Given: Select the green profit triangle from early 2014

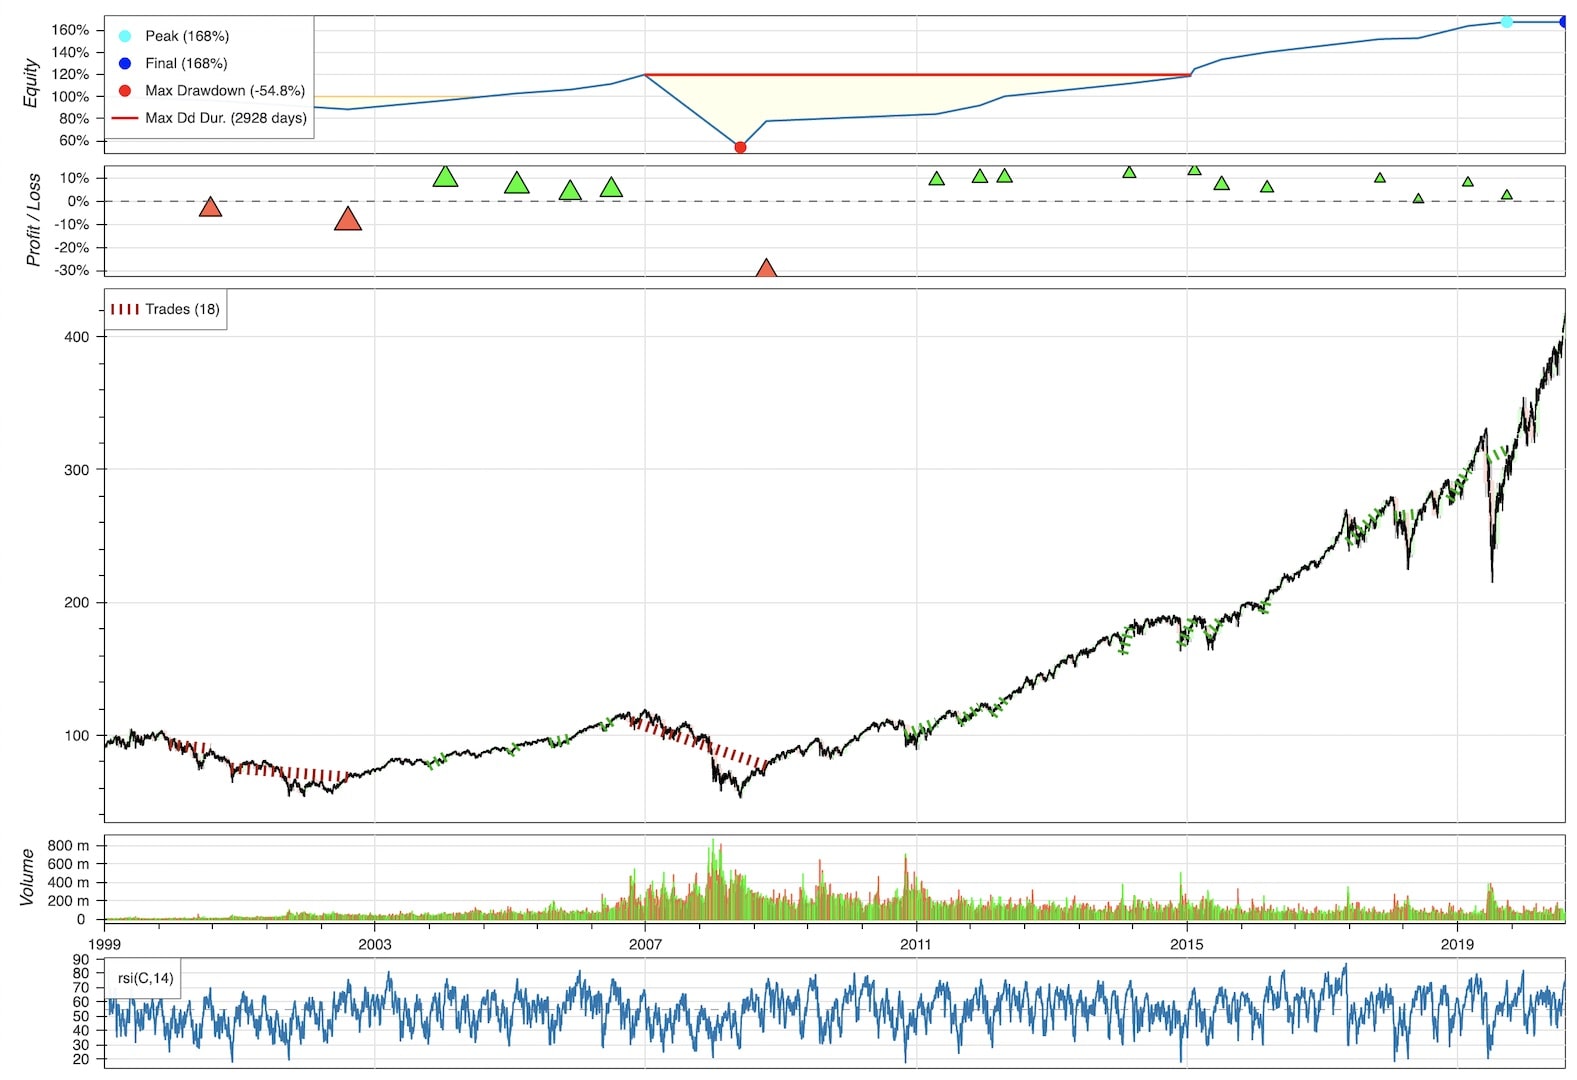Looking at the screenshot, I should pos(1129,172).
